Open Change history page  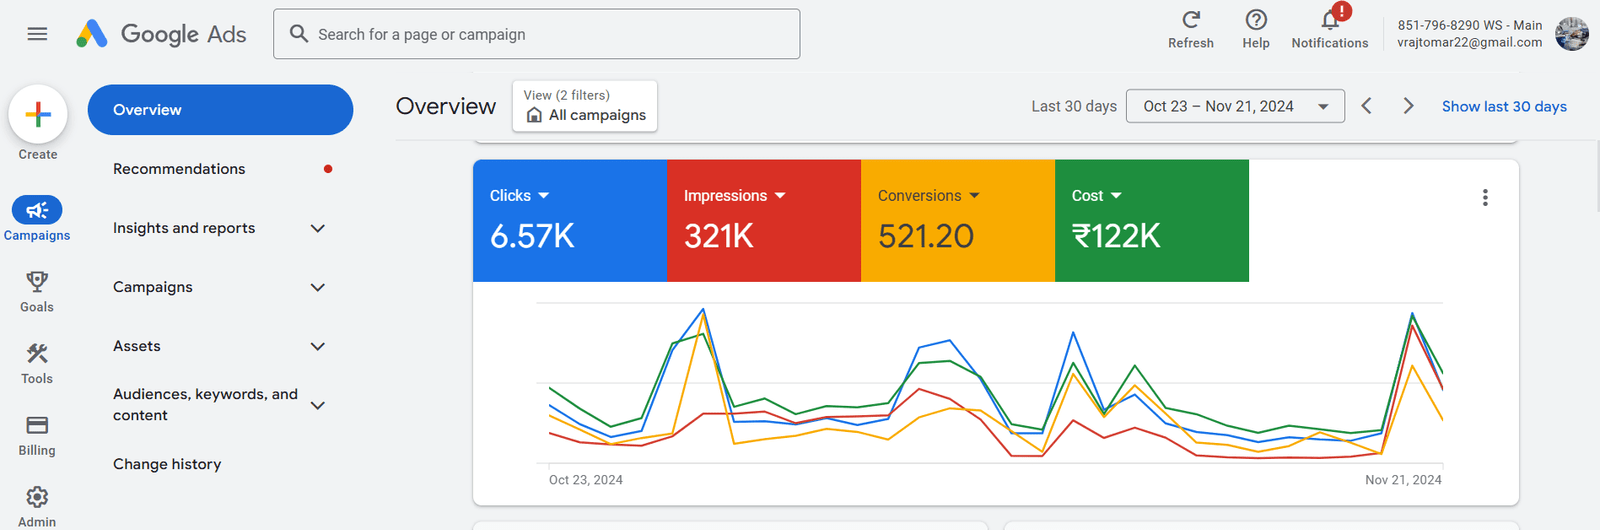point(167,464)
